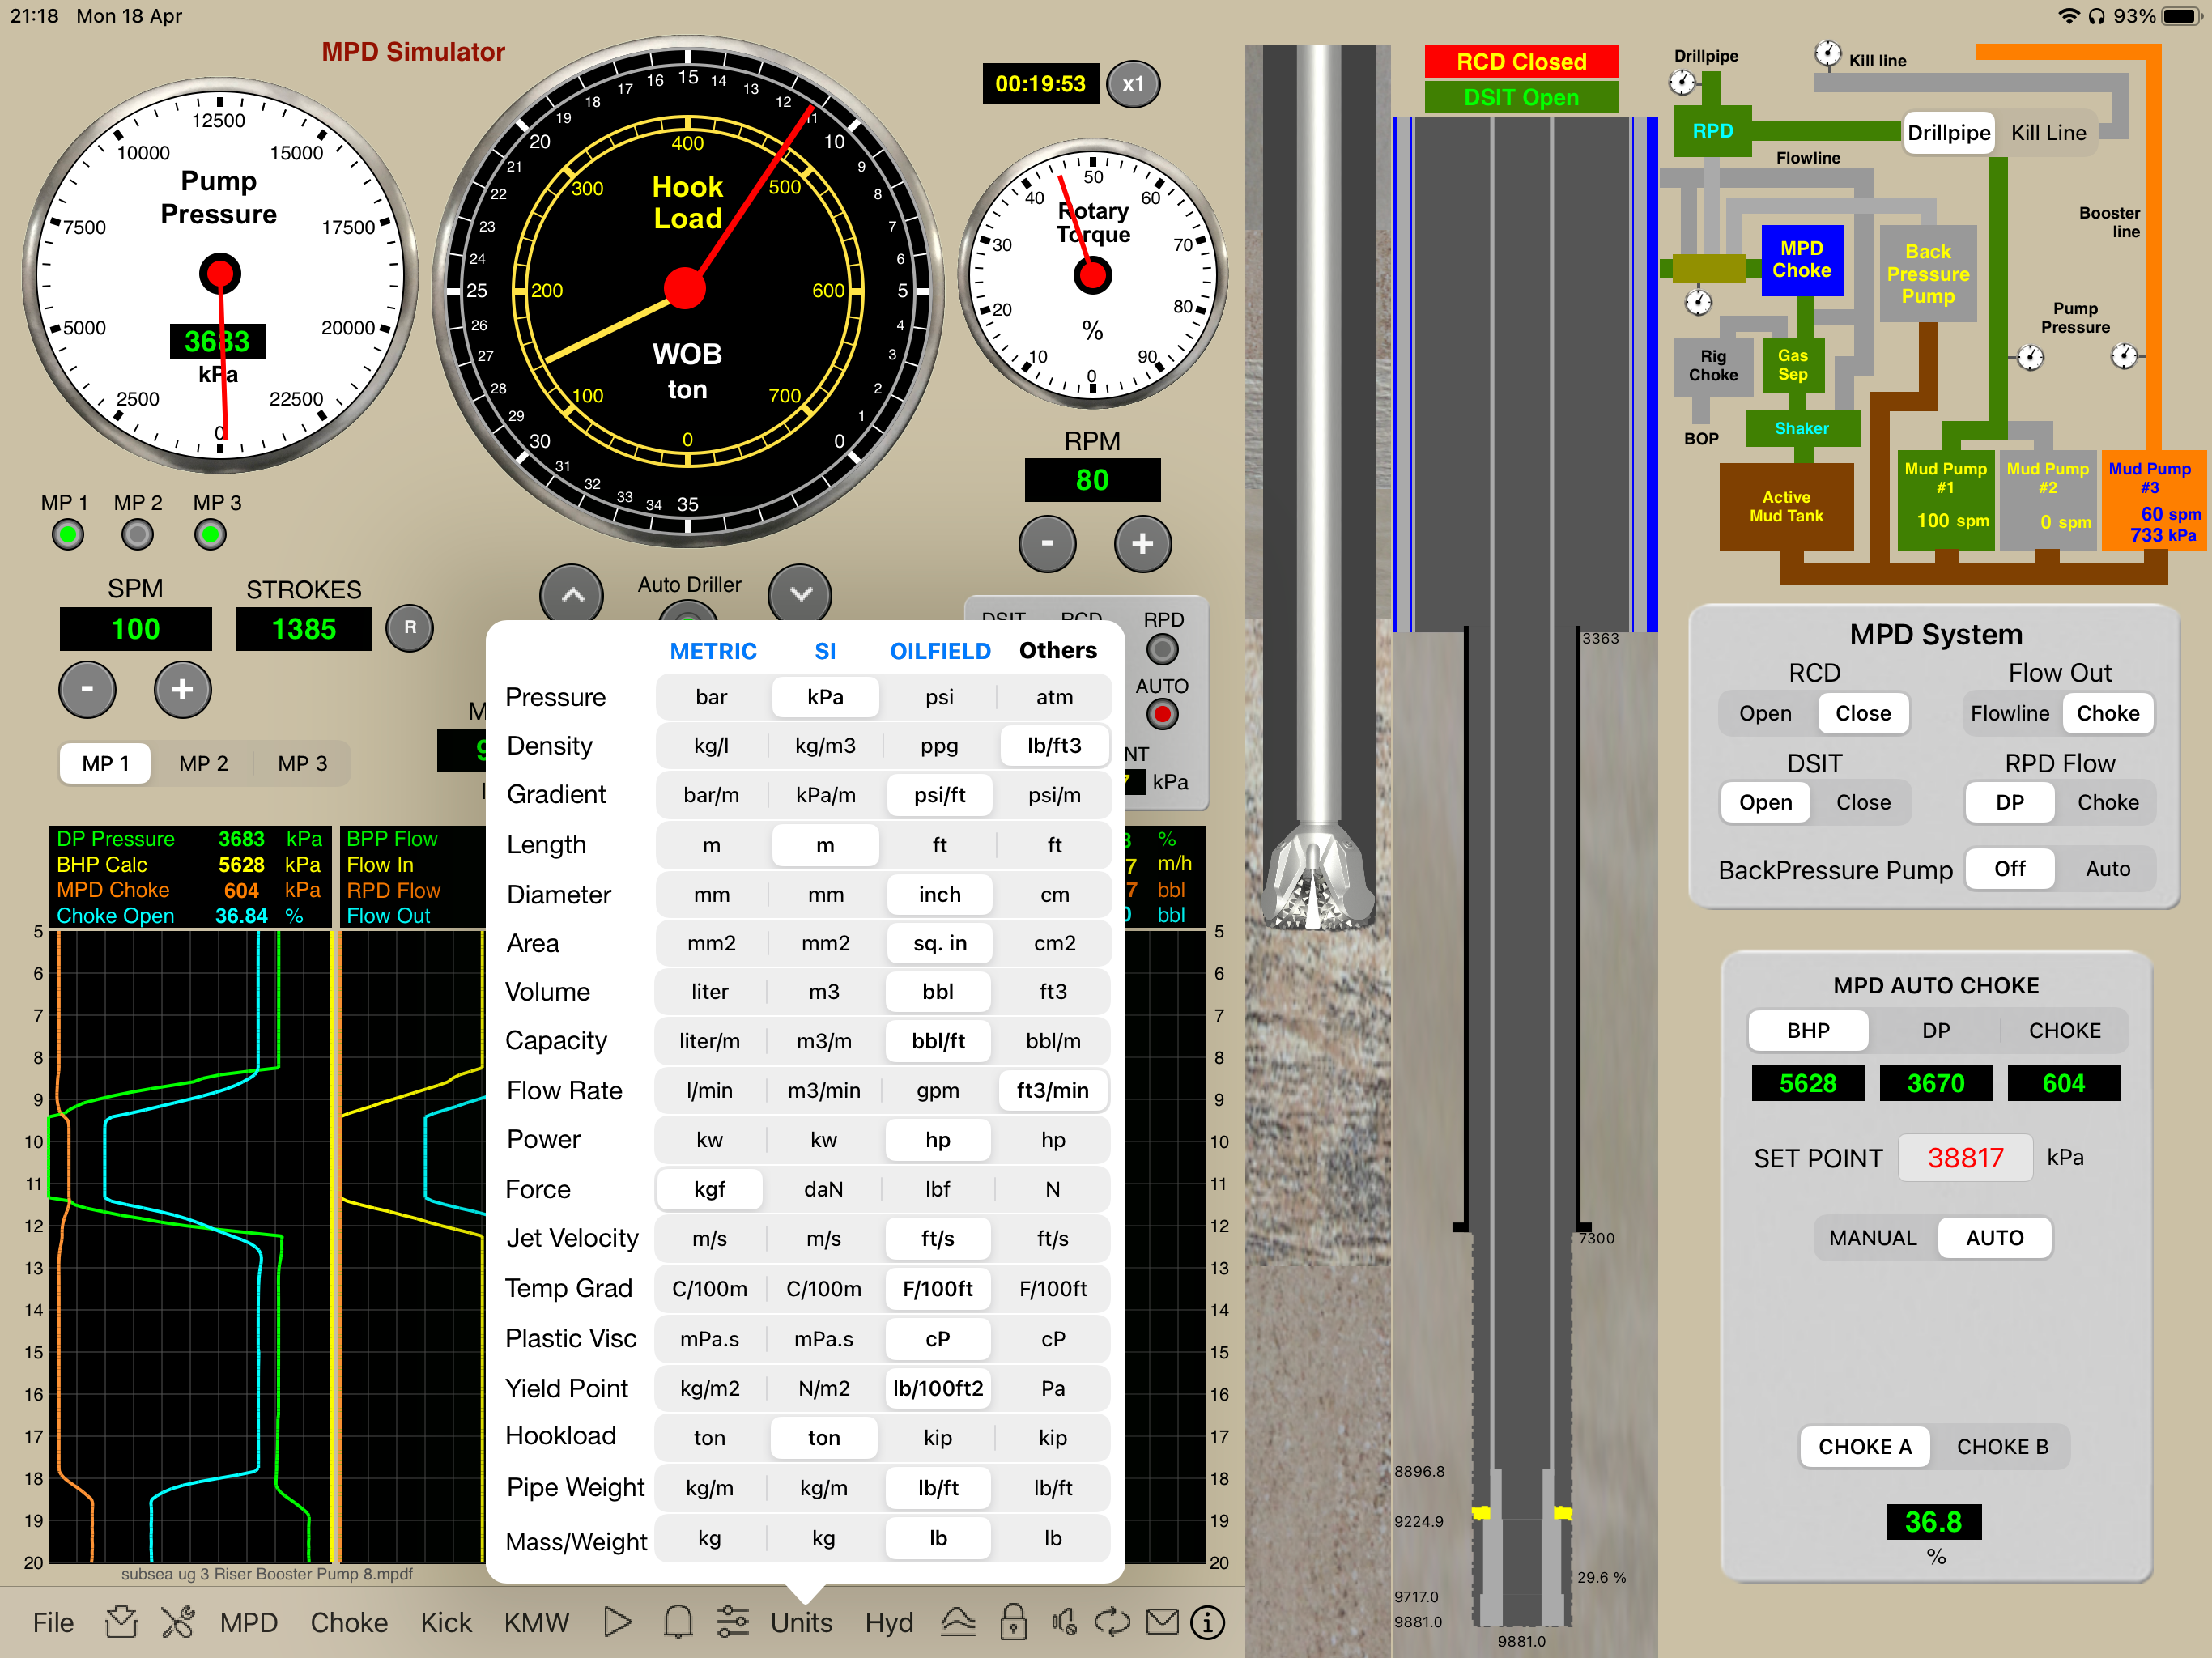2212x1658 pixels.
Task: Switch choke mode to MANUAL
Action: coord(1872,1238)
